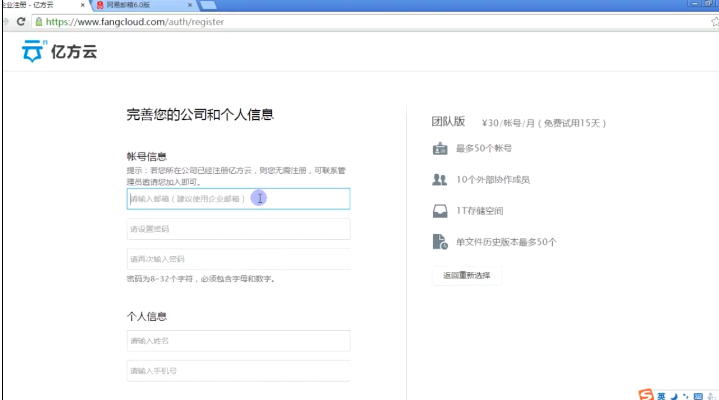Click the NetEase mail tab favicon
This screenshot has width=719, height=400.
pyautogui.click(x=100, y=5)
